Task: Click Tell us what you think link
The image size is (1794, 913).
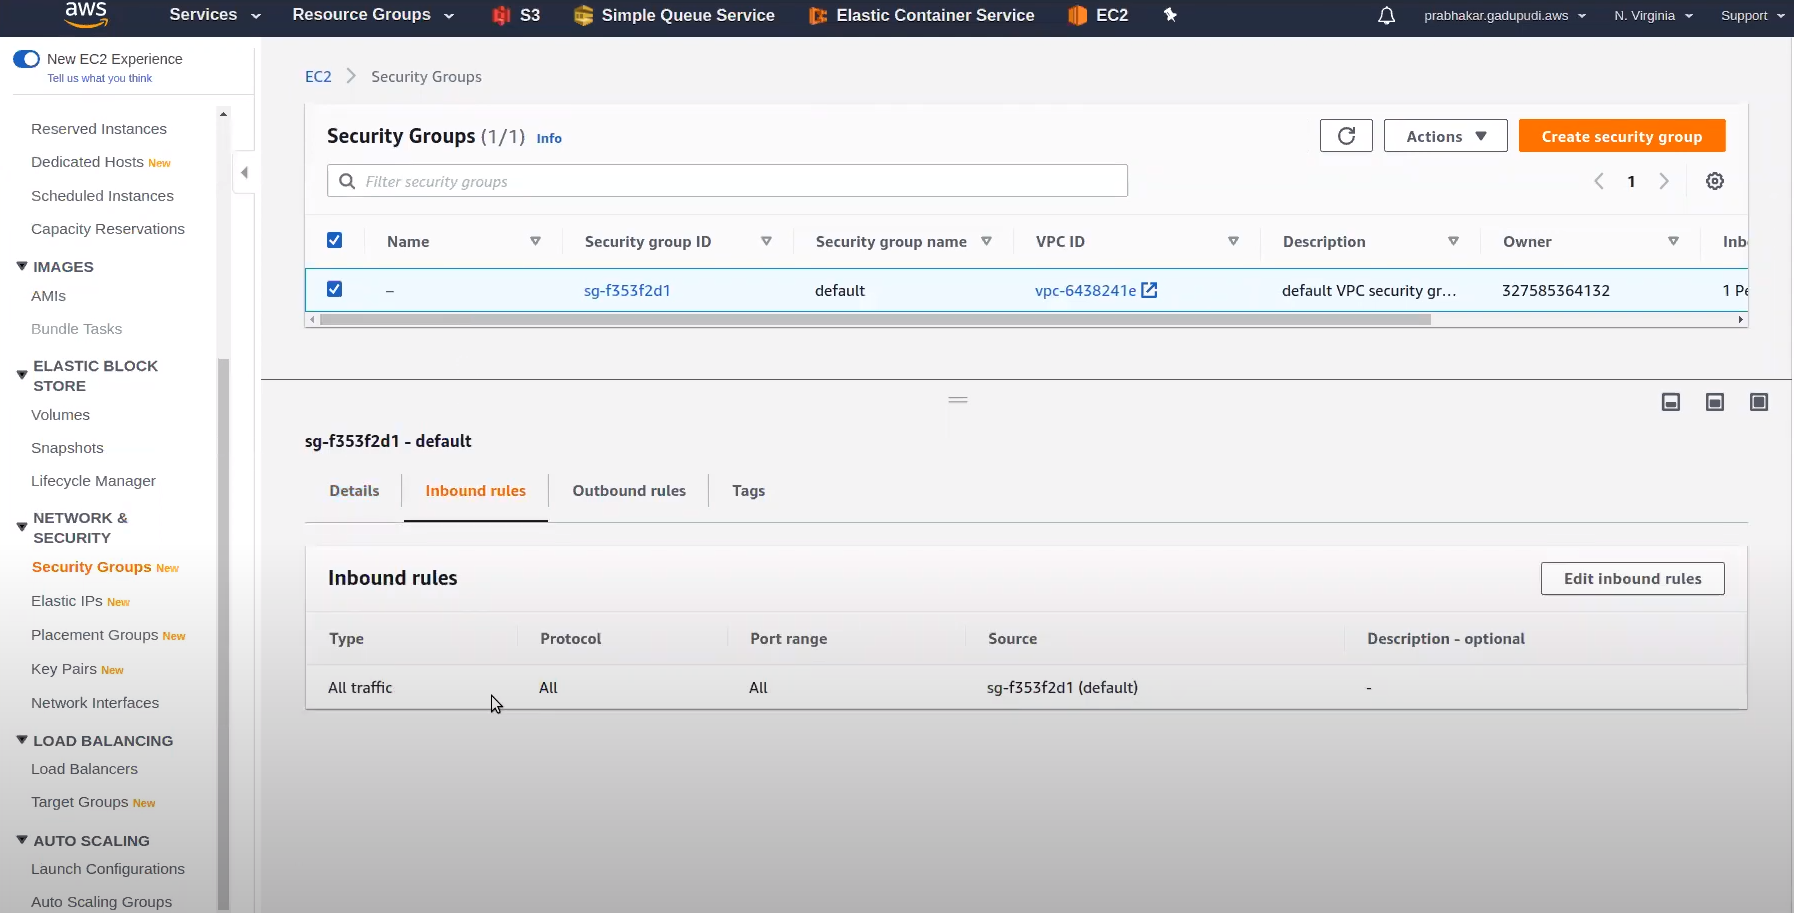Action: [100, 78]
